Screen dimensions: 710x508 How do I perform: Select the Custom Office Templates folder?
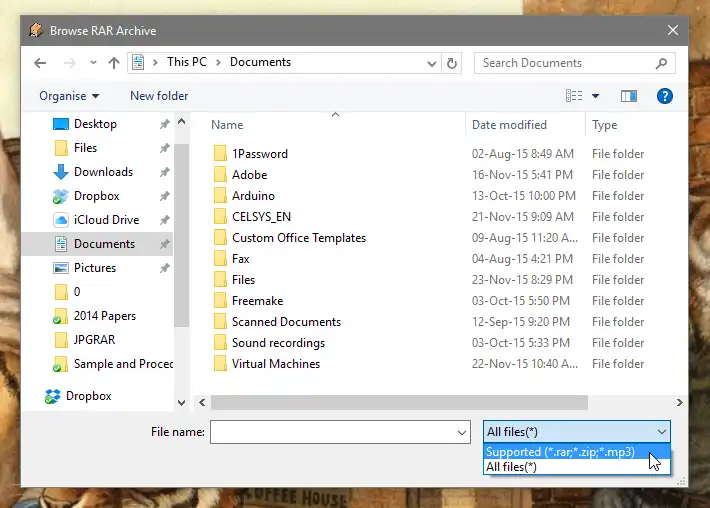click(x=299, y=238)
